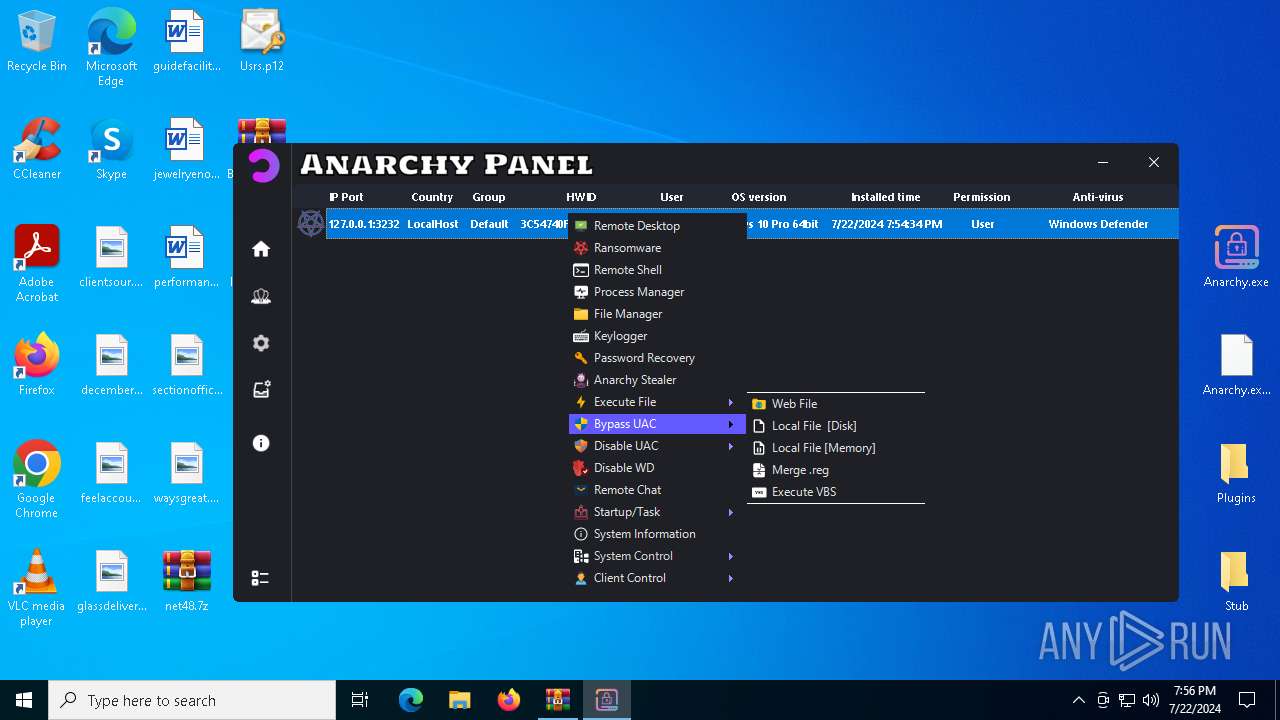Image resolution: width=1280 pixels, height=720 pixels.
Task: Expand the Bypass UAC submenu arrow
Action: tap(731, 424)
